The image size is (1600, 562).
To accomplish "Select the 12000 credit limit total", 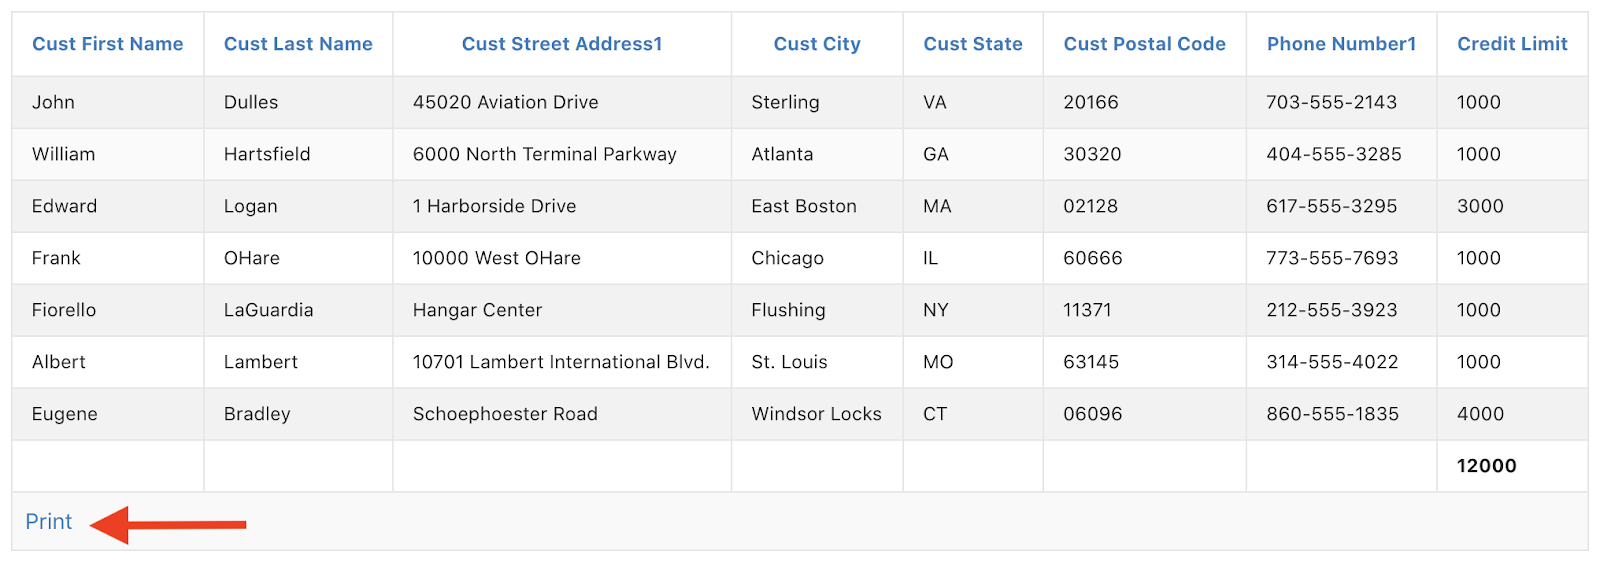I will 1486,466.
